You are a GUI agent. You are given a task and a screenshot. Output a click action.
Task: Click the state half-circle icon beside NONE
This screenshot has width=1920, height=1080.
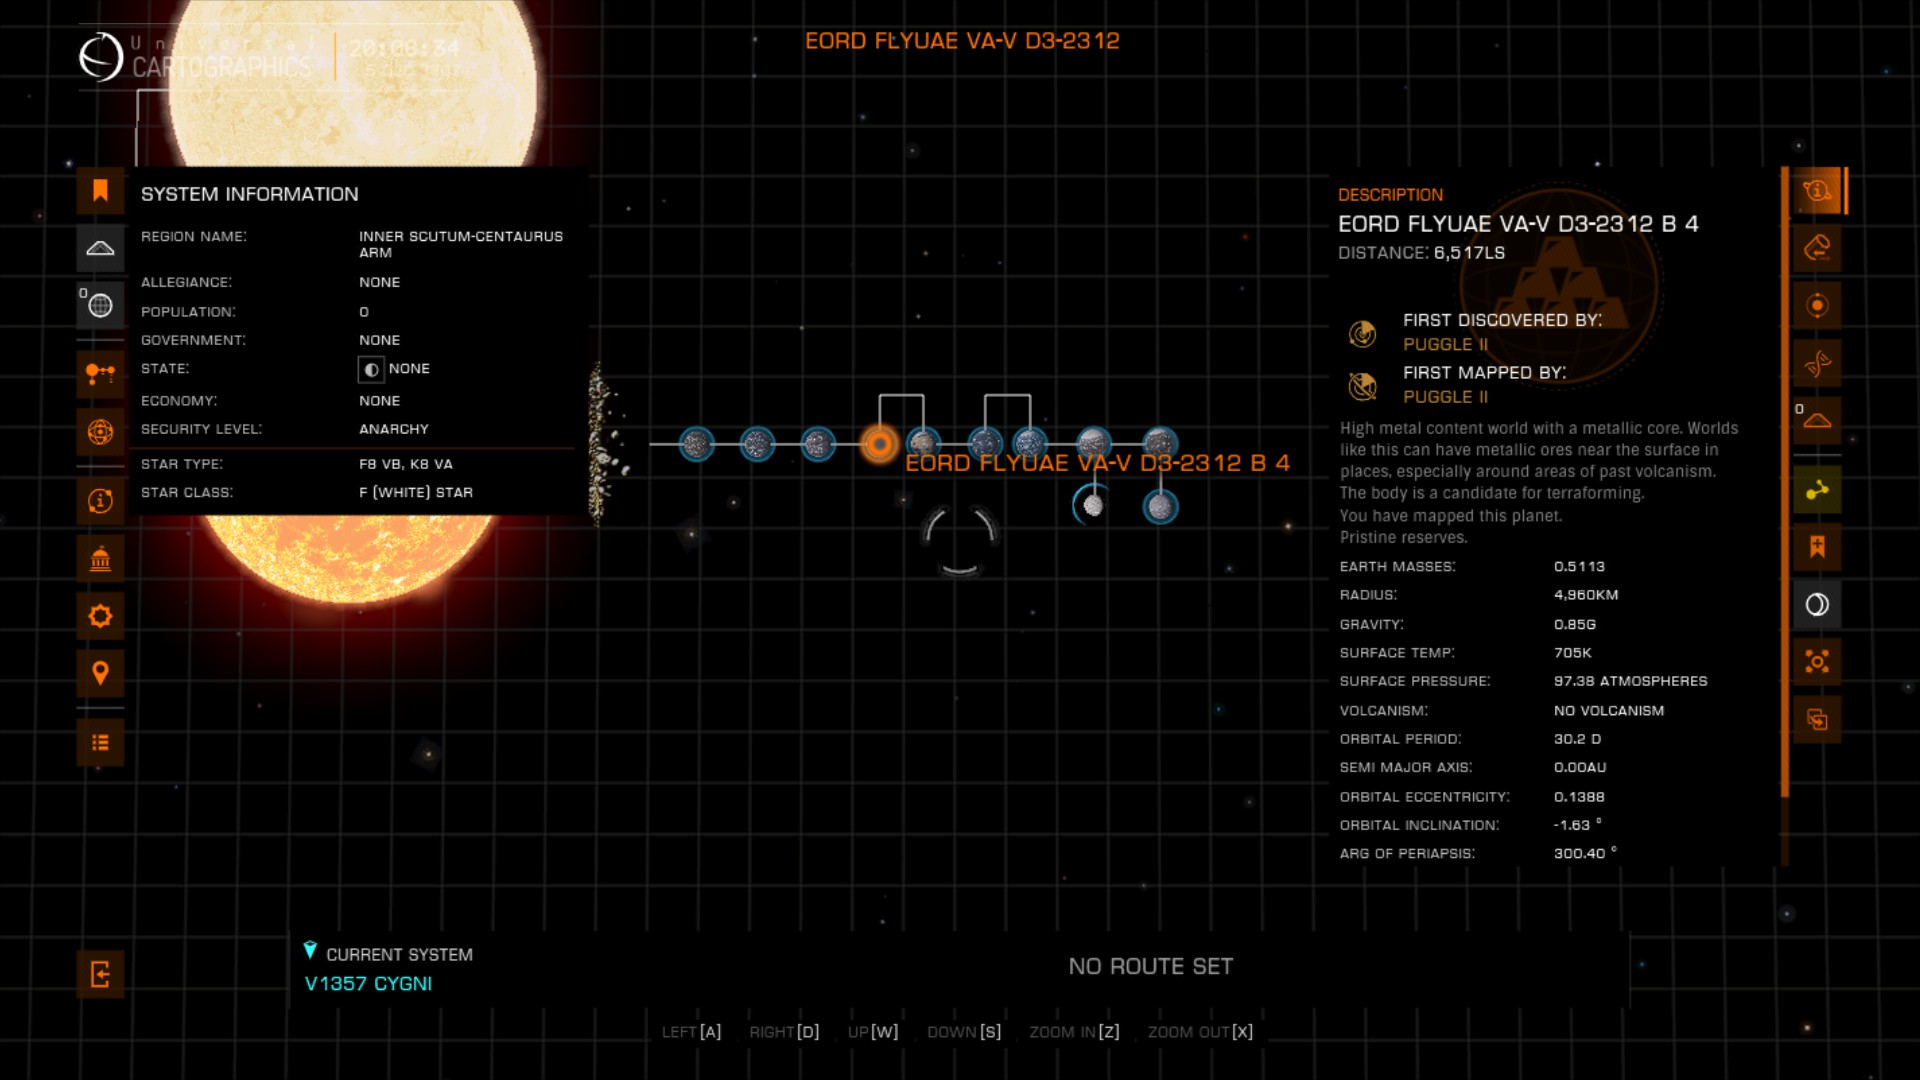pyautogui.click(x=371, y=369)
